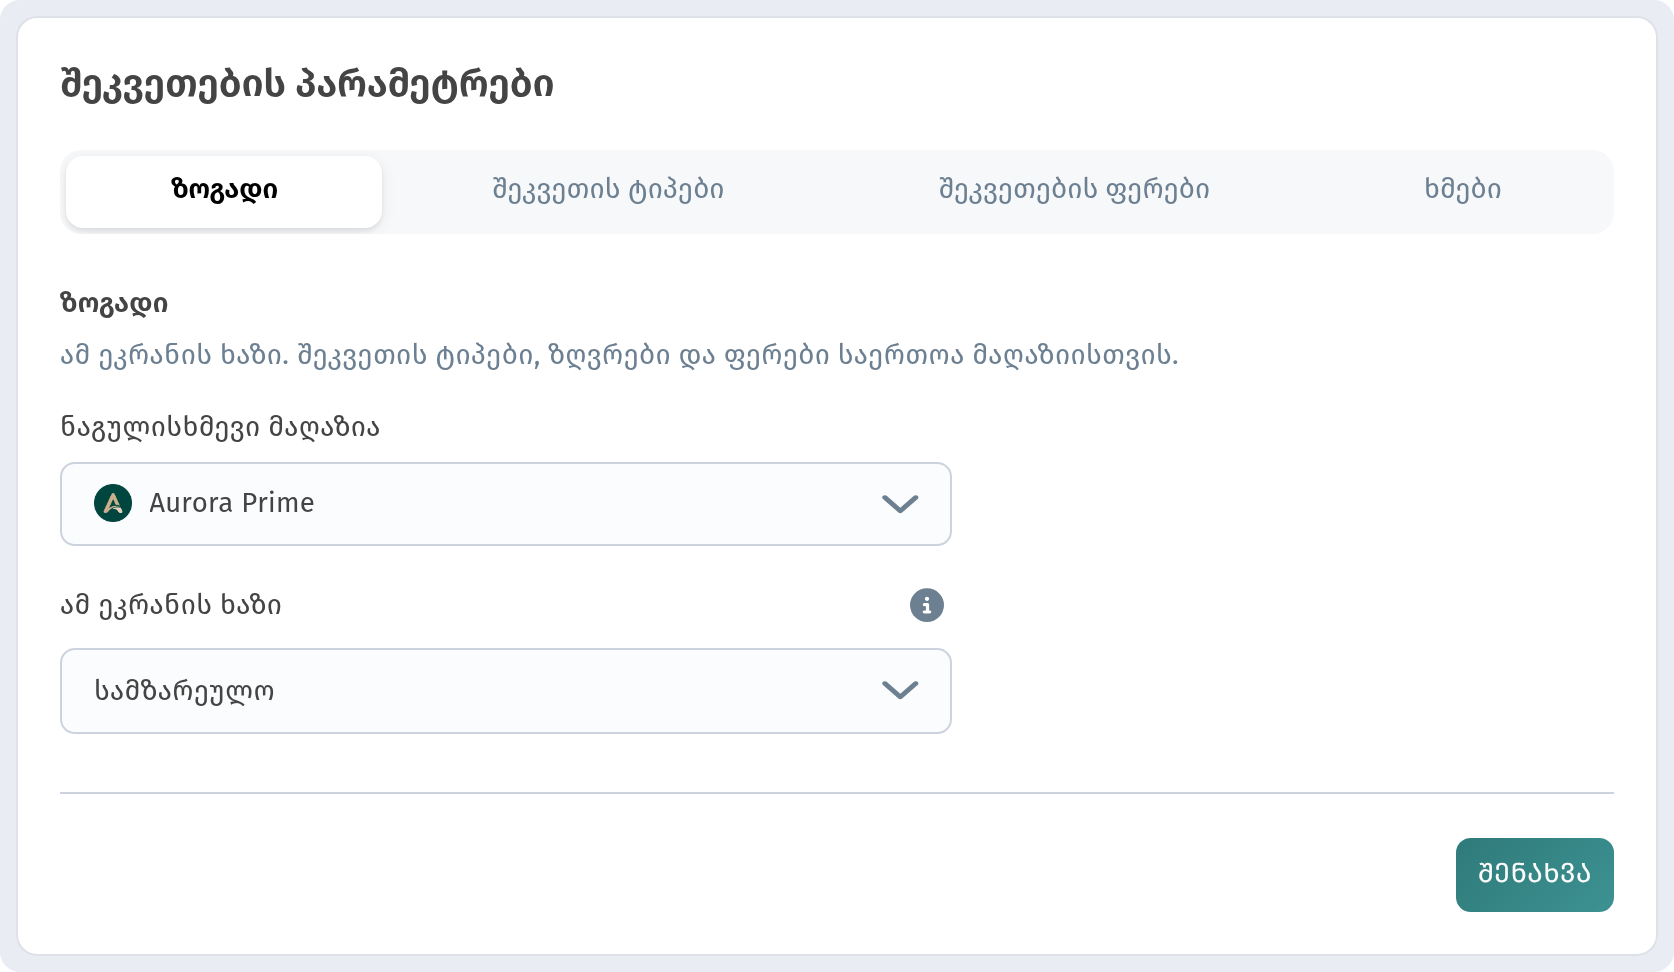Open the სამზარეულო dropdown chevron
Viewport: 1674px width, 972px height.
click(900, 690)
